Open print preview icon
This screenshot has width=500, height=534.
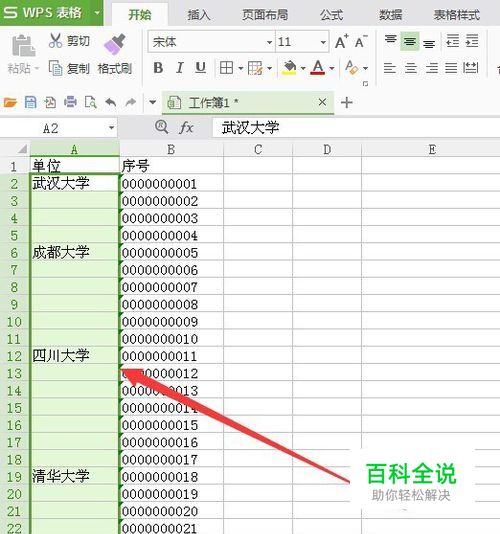pyautogui.click(x=91, y=102)
